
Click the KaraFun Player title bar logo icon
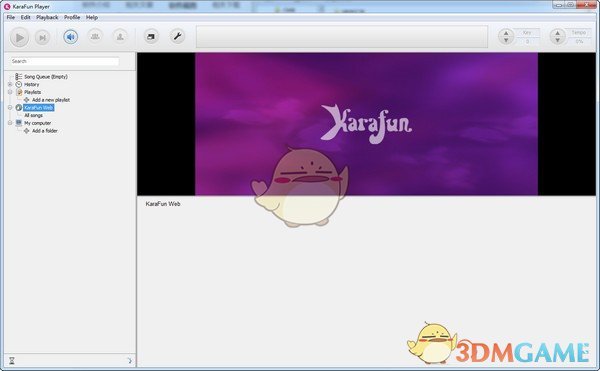point(7,7)
